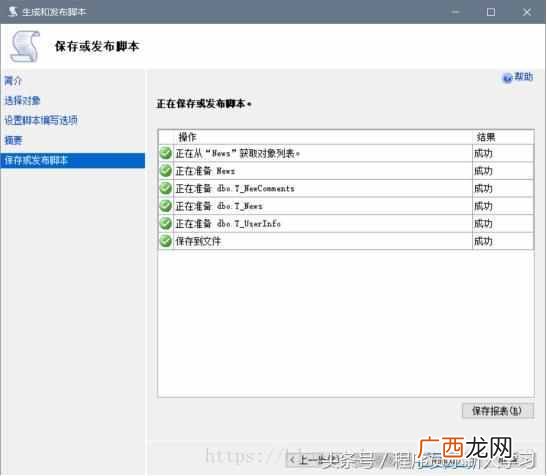Open the 摘要 step in the sidebar

(x=13, y=140)
